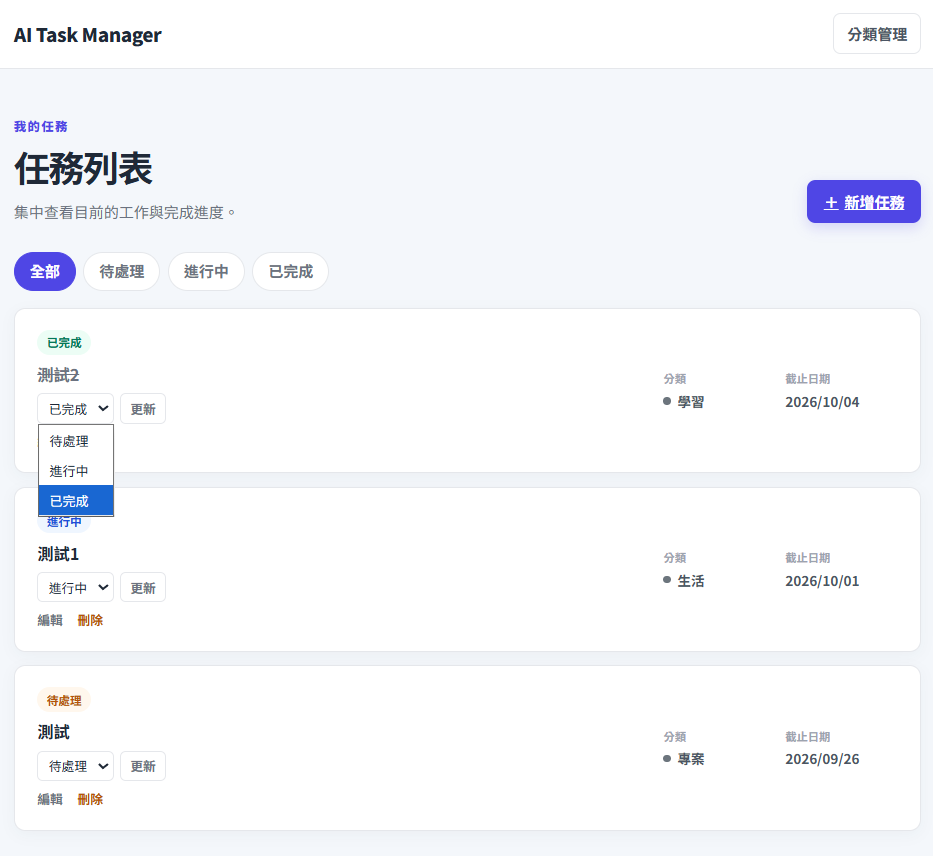Select the 全部 filter tab

[45, 272]
